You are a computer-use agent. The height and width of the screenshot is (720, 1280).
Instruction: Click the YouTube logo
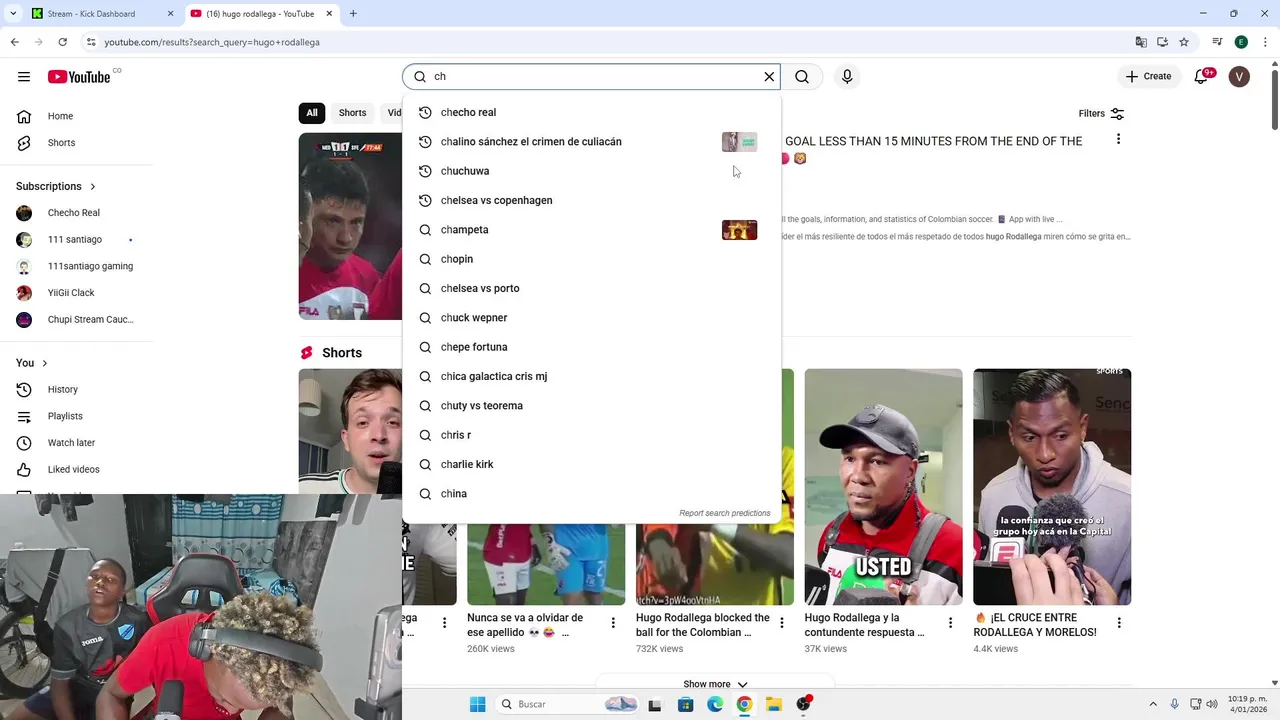[79, 77]
